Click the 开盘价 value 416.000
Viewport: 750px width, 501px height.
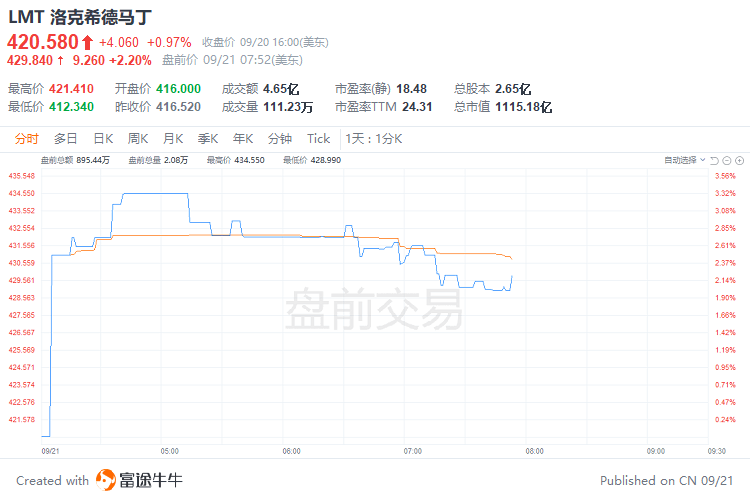click(x=178, y=89)
